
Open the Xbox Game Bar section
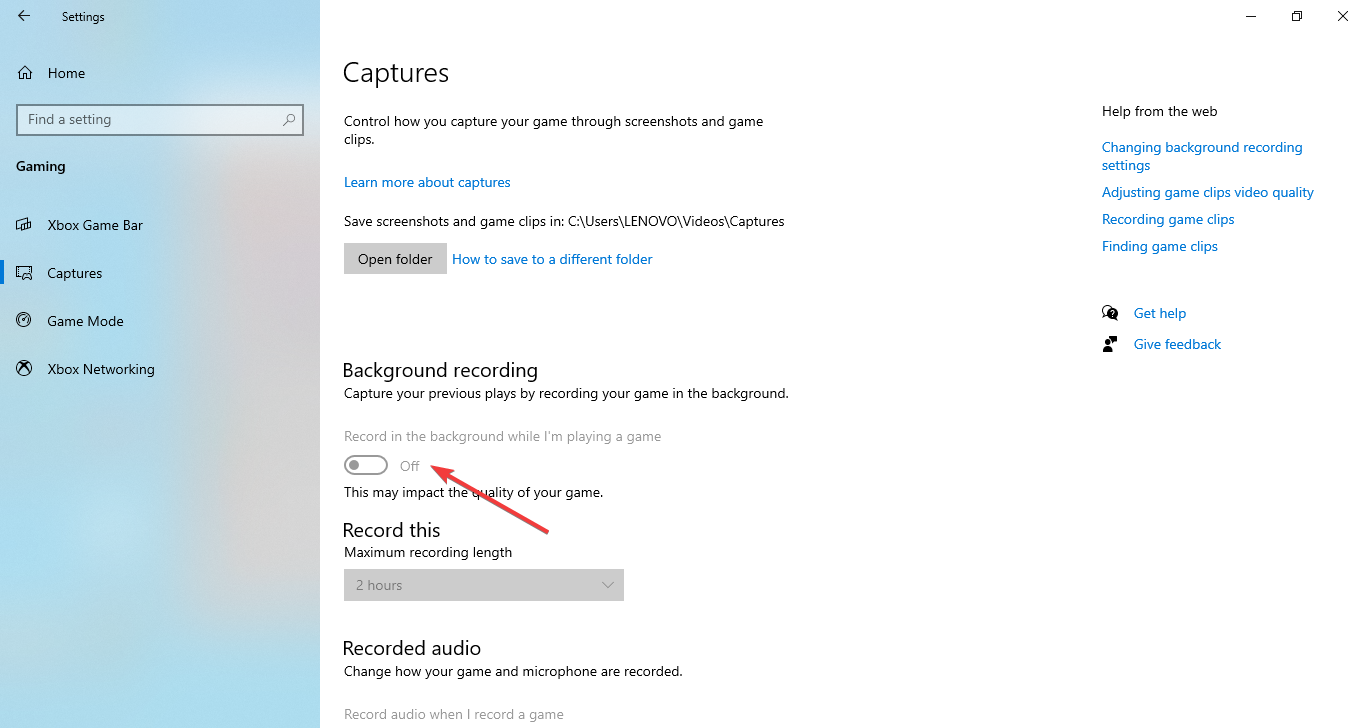click(x=95, y=225)
